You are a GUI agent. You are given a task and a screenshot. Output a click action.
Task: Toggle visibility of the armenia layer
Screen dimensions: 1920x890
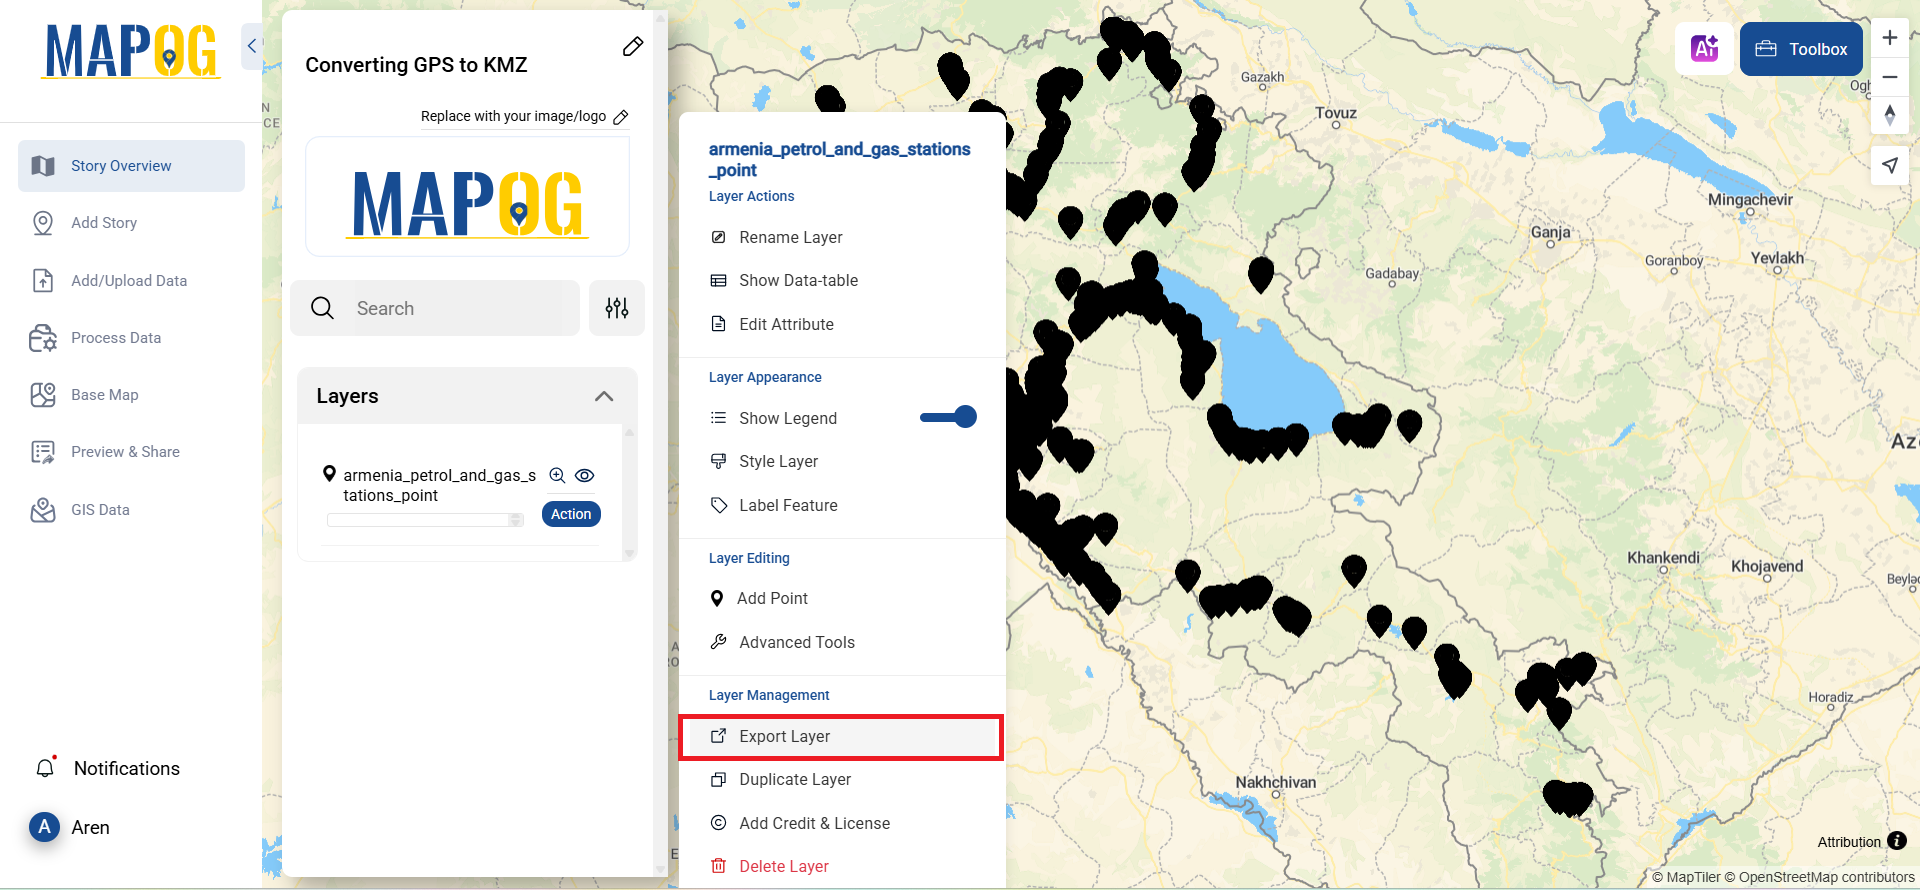tap(585, 476)
